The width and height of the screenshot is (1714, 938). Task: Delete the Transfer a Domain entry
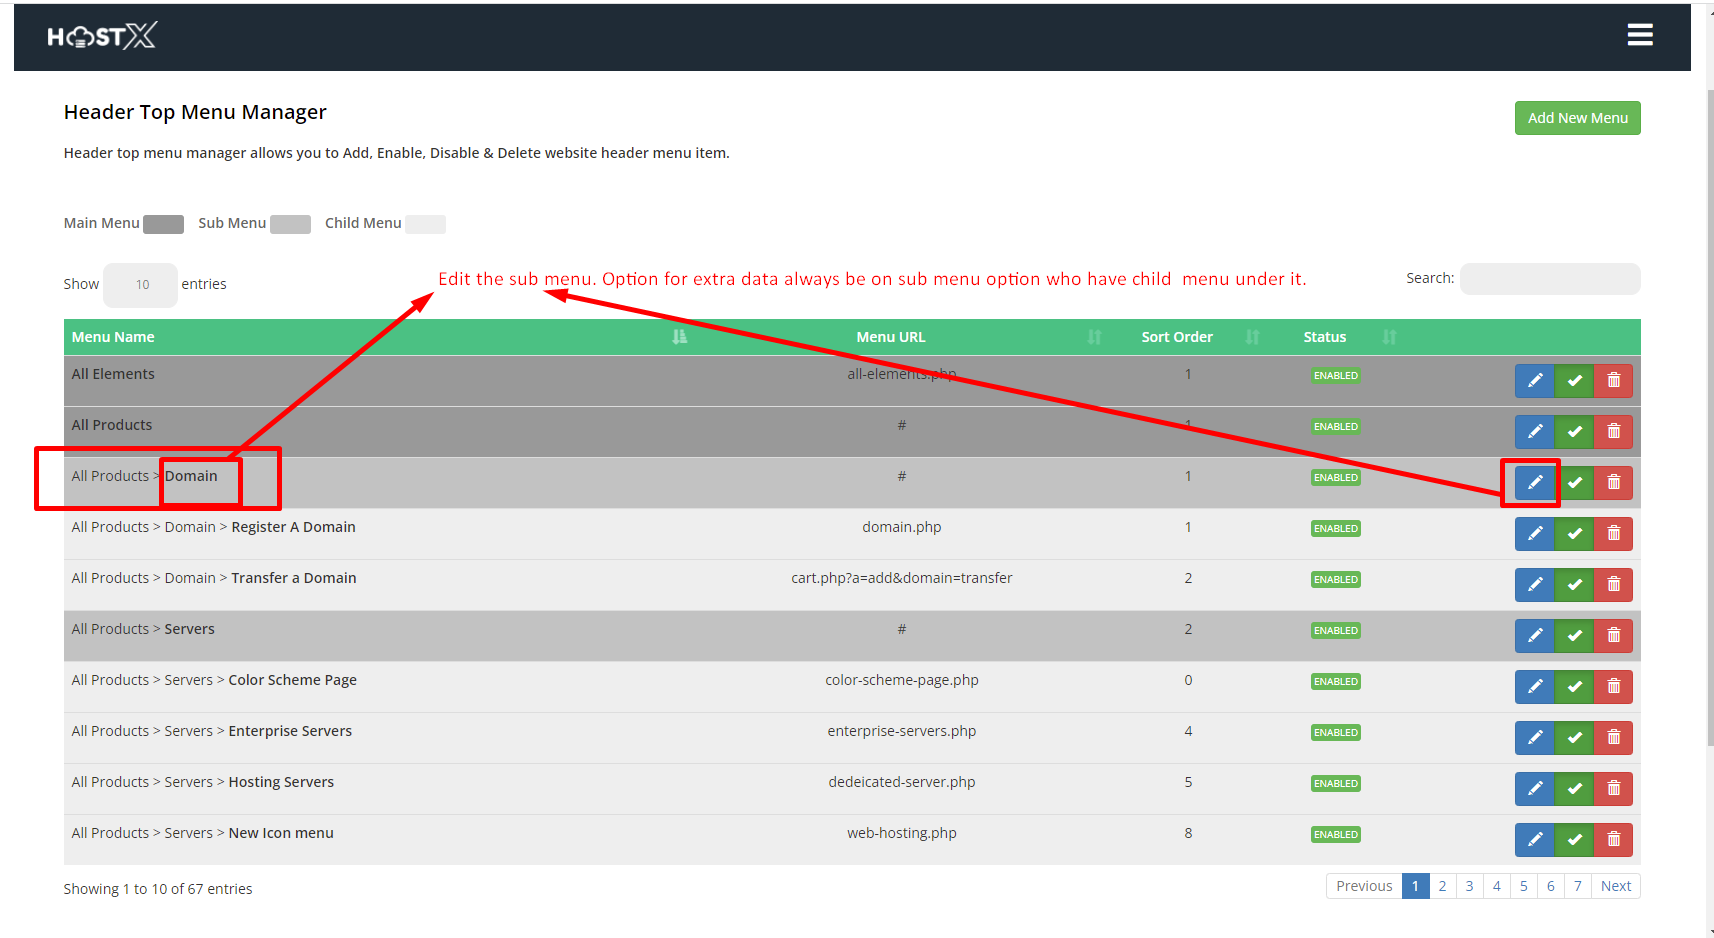click(x=1613, y=585)
